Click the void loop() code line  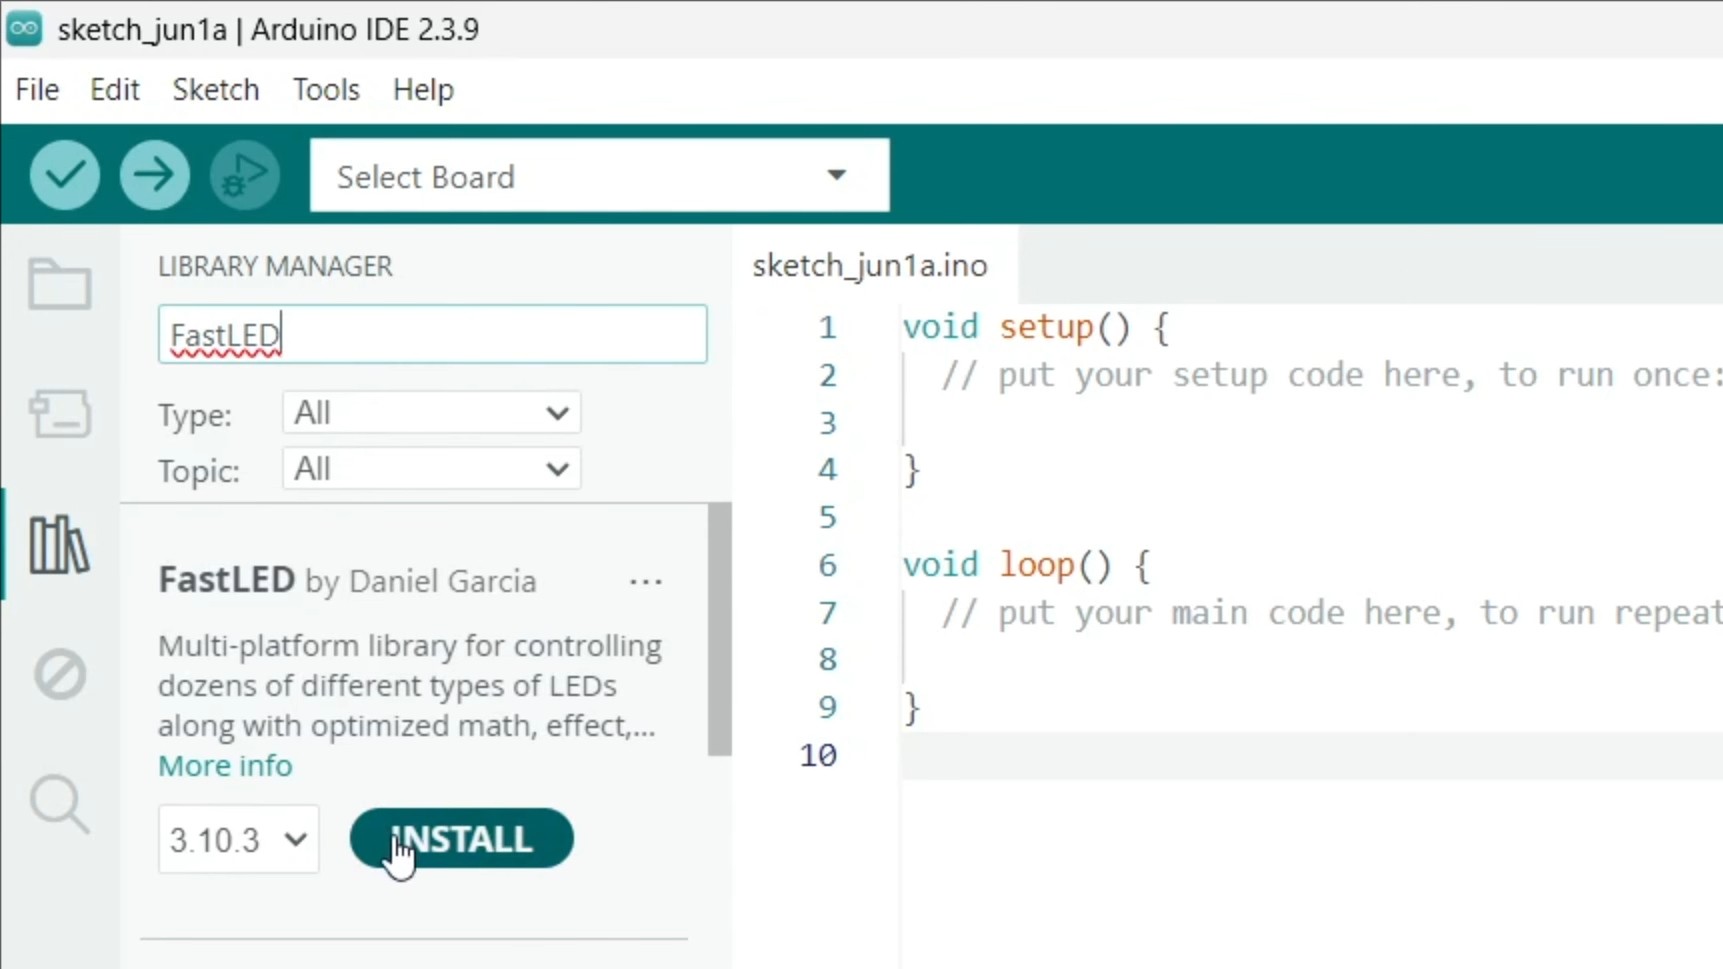click(1027, 565)
